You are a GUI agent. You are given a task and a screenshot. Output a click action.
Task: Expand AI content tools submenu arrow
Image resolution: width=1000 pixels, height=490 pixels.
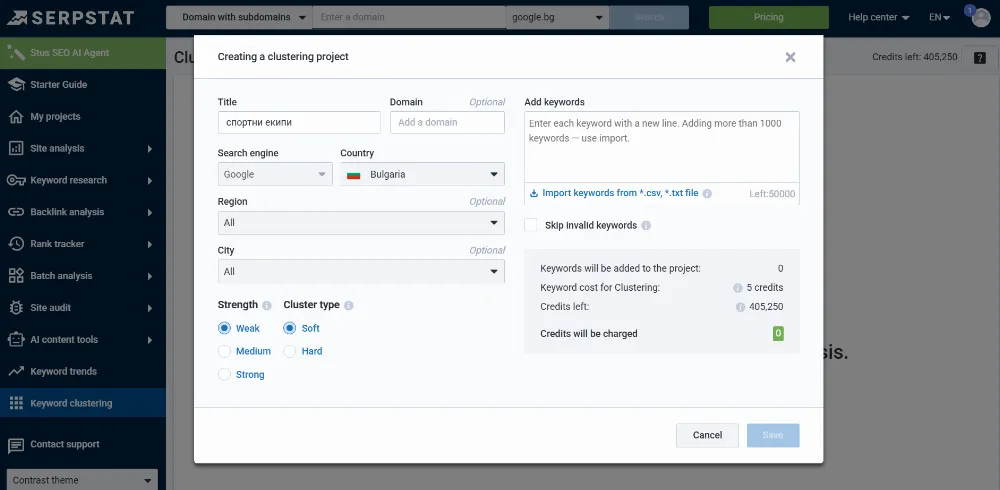(x=150, y=339)
